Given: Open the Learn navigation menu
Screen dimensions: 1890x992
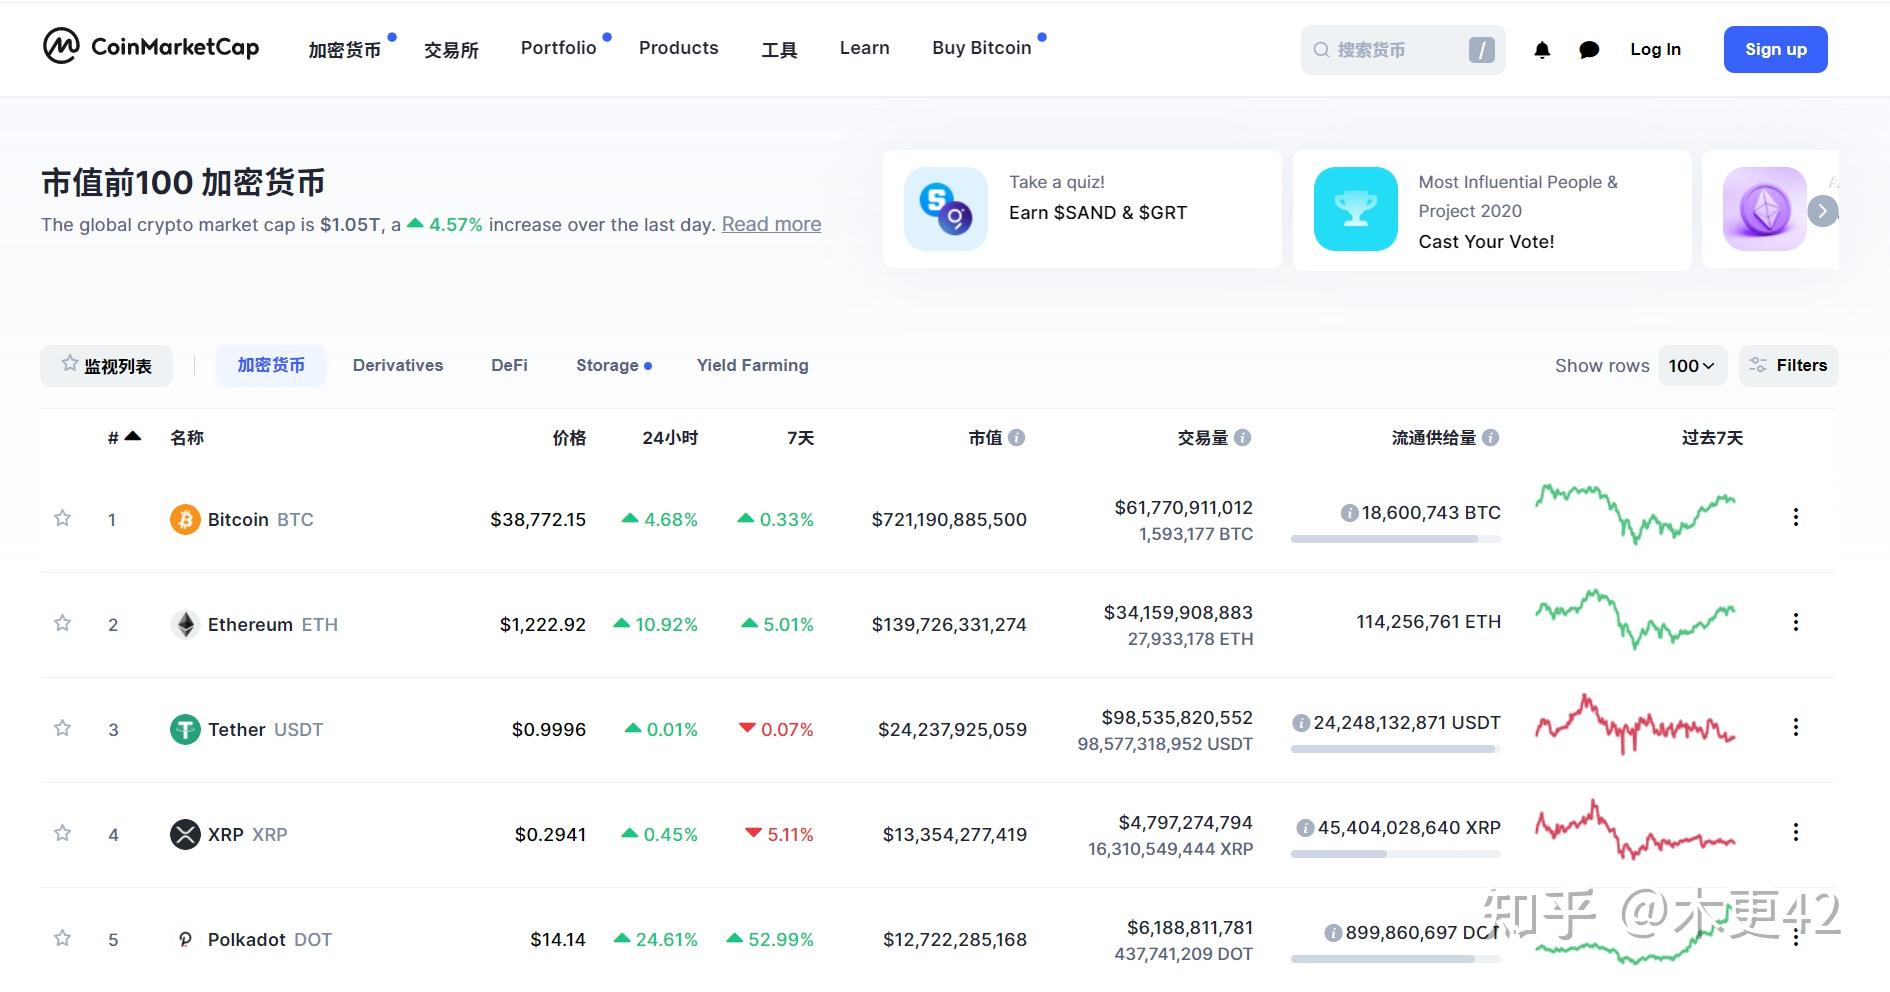Looking at the screenshot, I should [865, 48].
